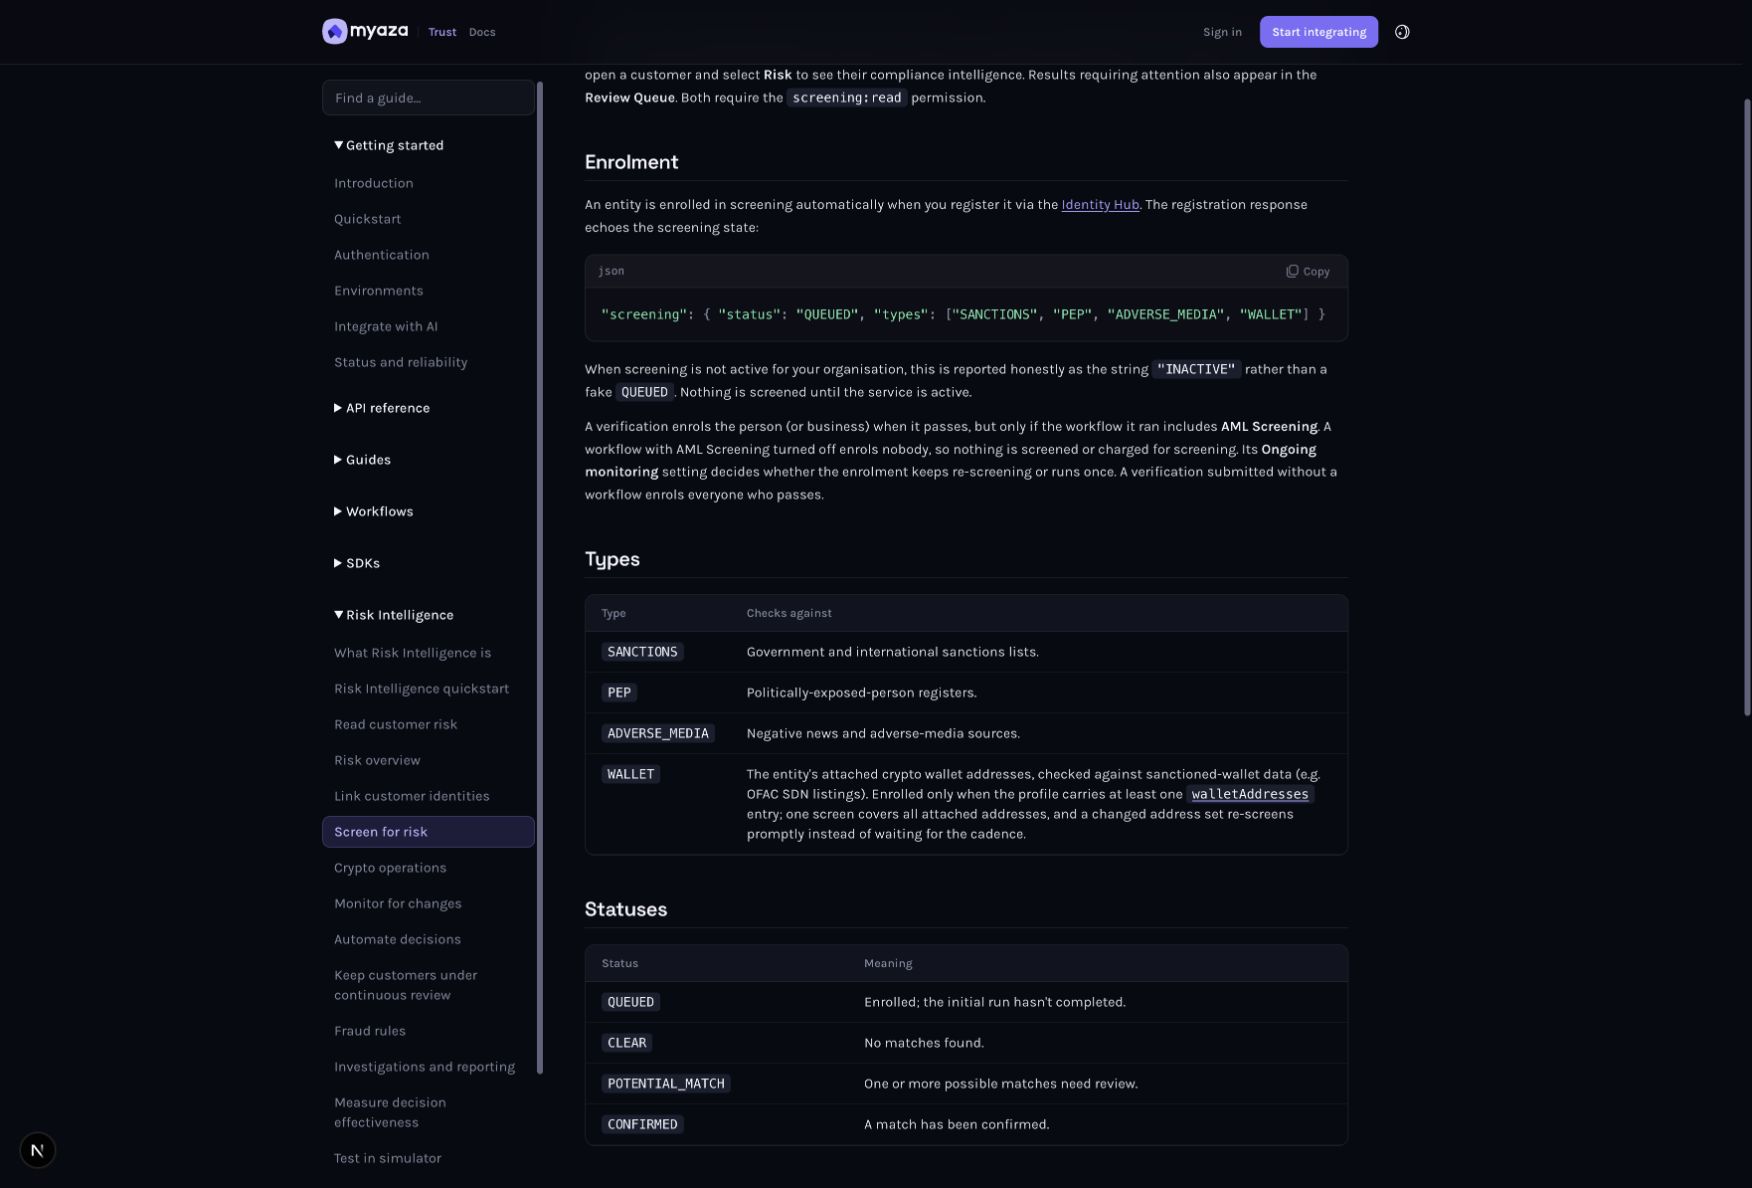Click the sidebar scrollbar thumb
The height and width of the screenshot is (1188, 1752).
[540, 578]
